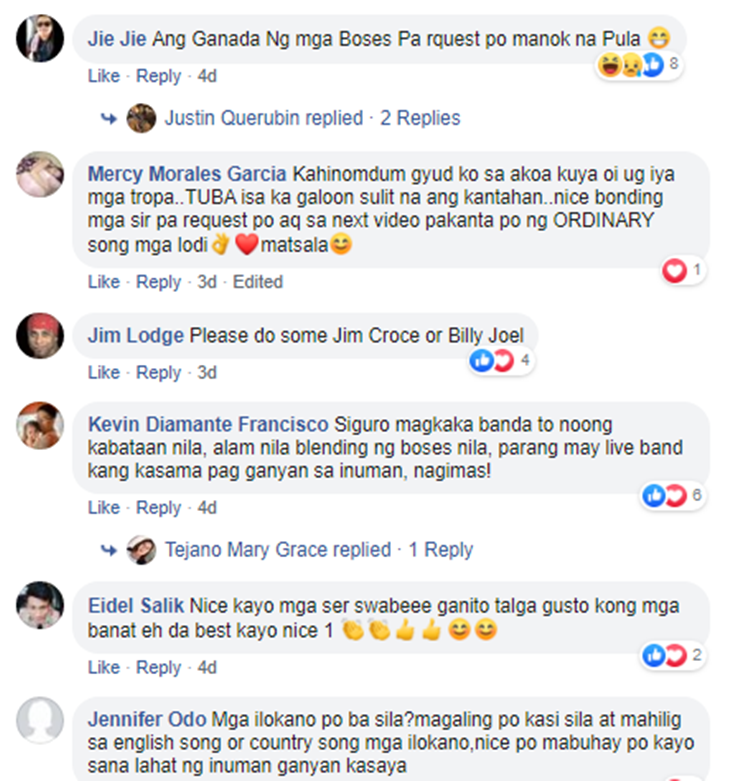
Task: Expand Tejano Mary Grace's 1 Reply thread
Action: click(441, 550)
